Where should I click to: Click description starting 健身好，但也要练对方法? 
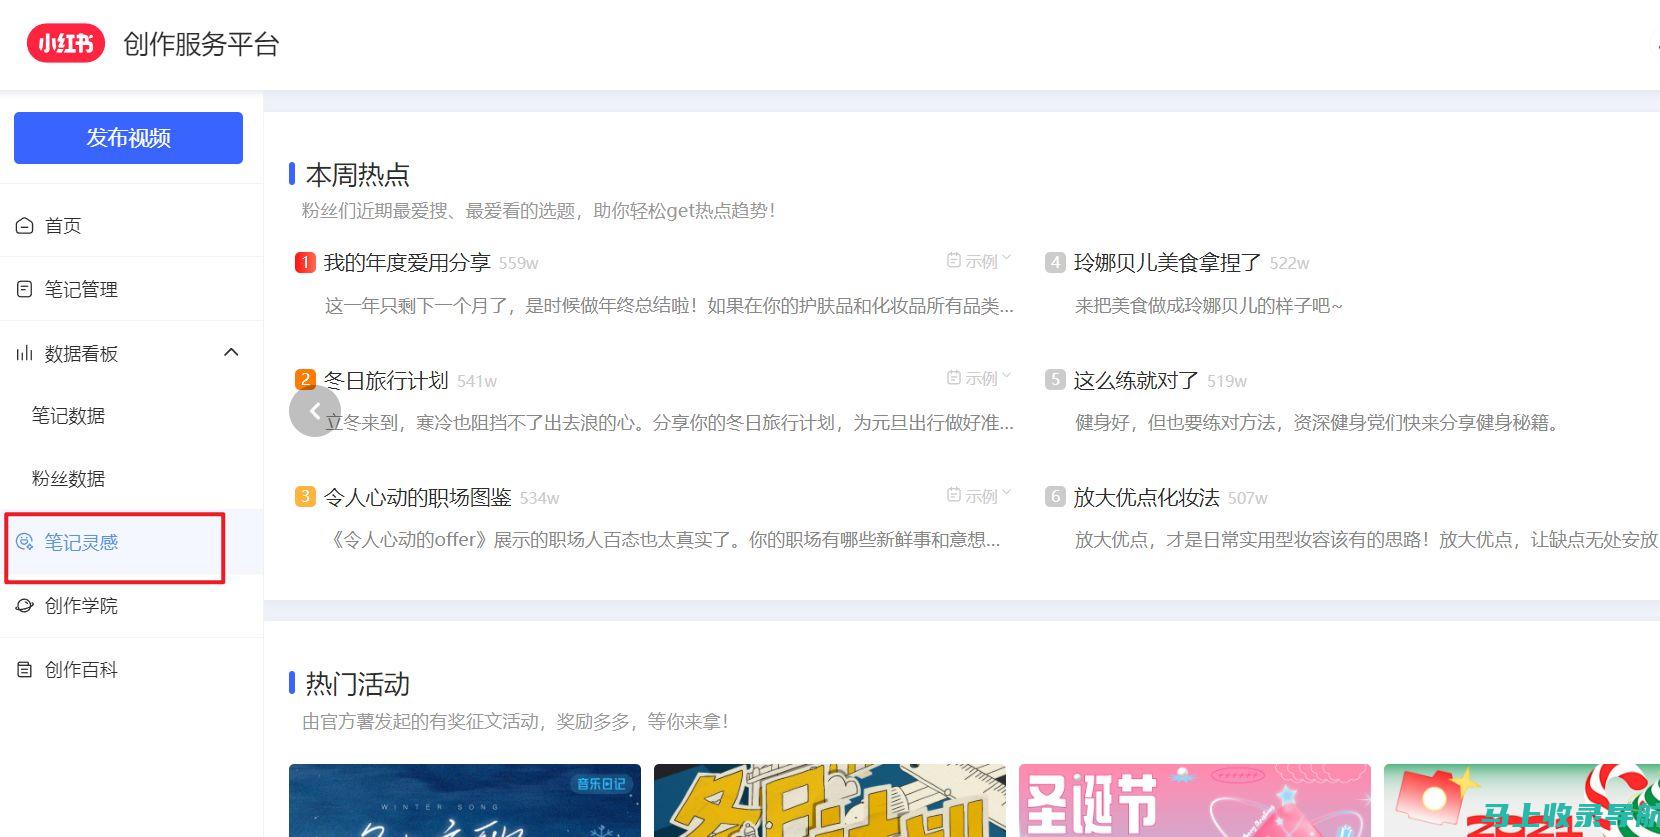1317,423
